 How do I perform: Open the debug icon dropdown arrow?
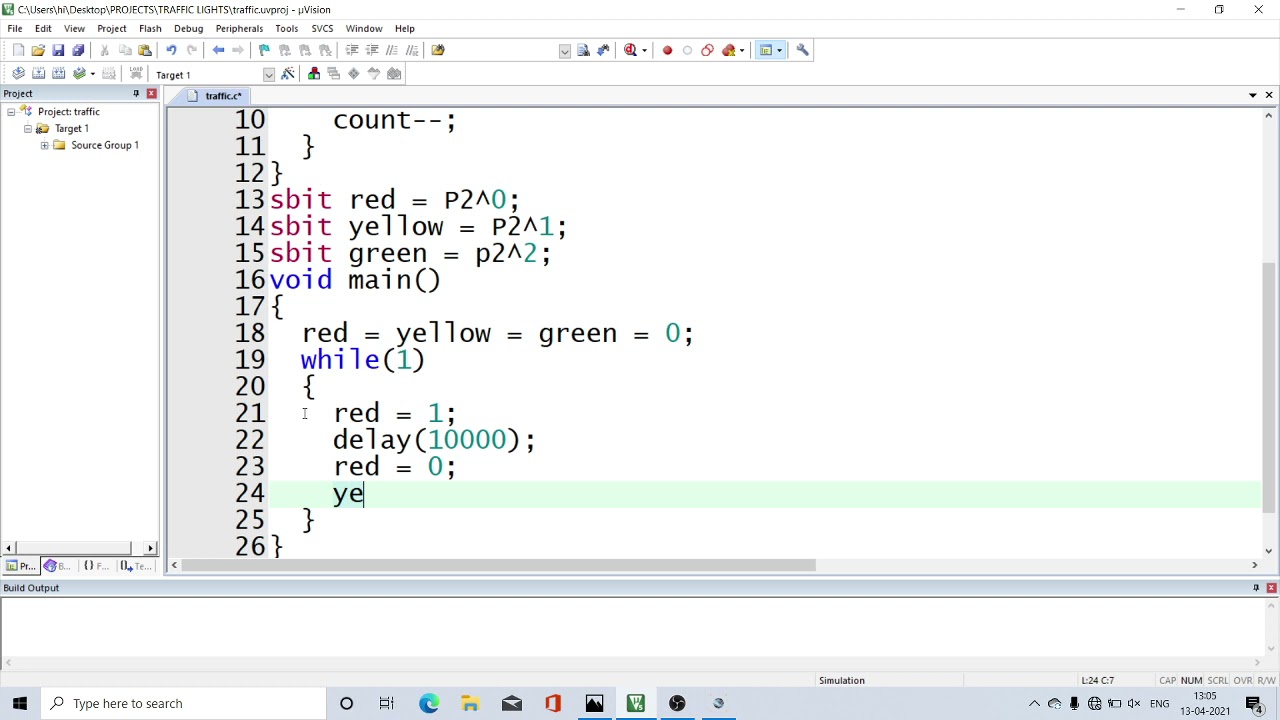point(644,50)
